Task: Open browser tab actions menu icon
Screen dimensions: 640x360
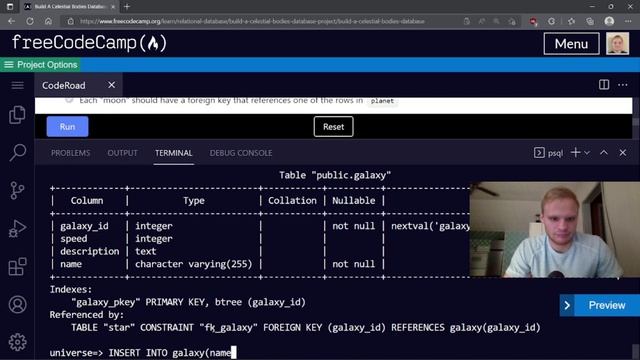Action: (x=10, y=7)
